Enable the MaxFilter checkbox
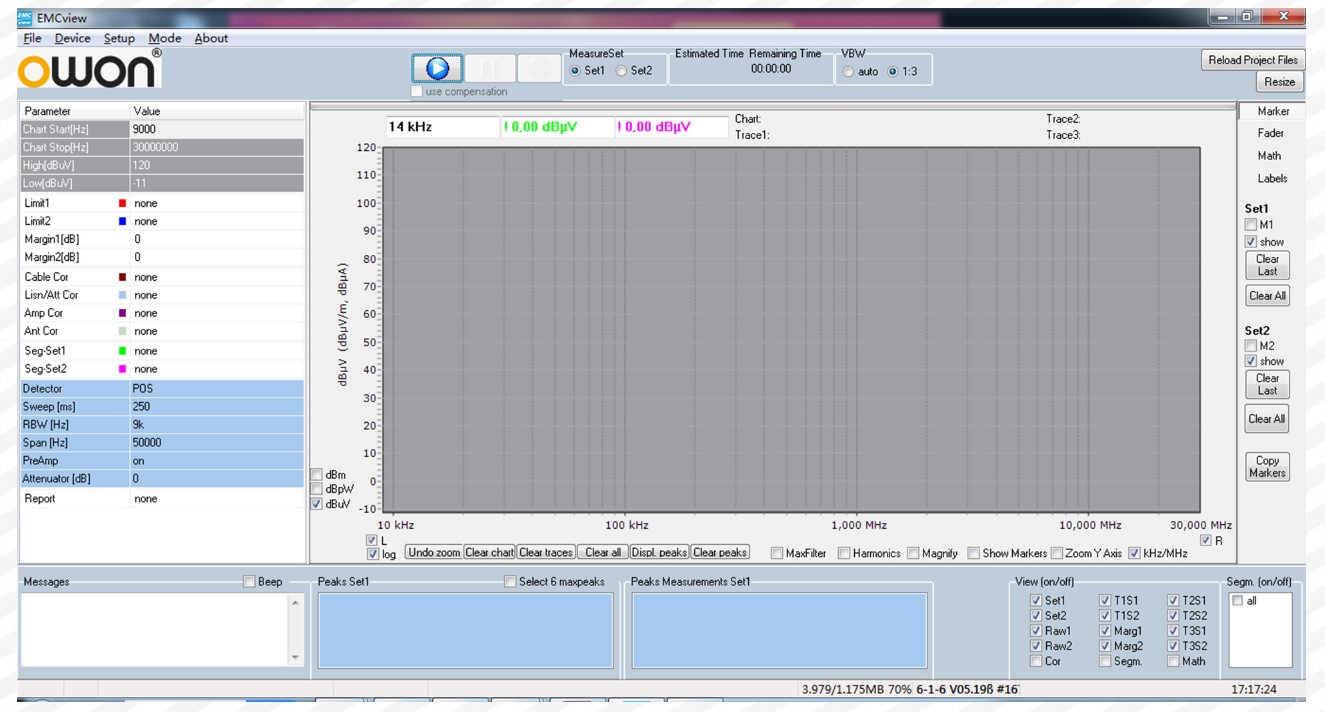The width and height of the screenshot is (1325, 712). point(777,553)
